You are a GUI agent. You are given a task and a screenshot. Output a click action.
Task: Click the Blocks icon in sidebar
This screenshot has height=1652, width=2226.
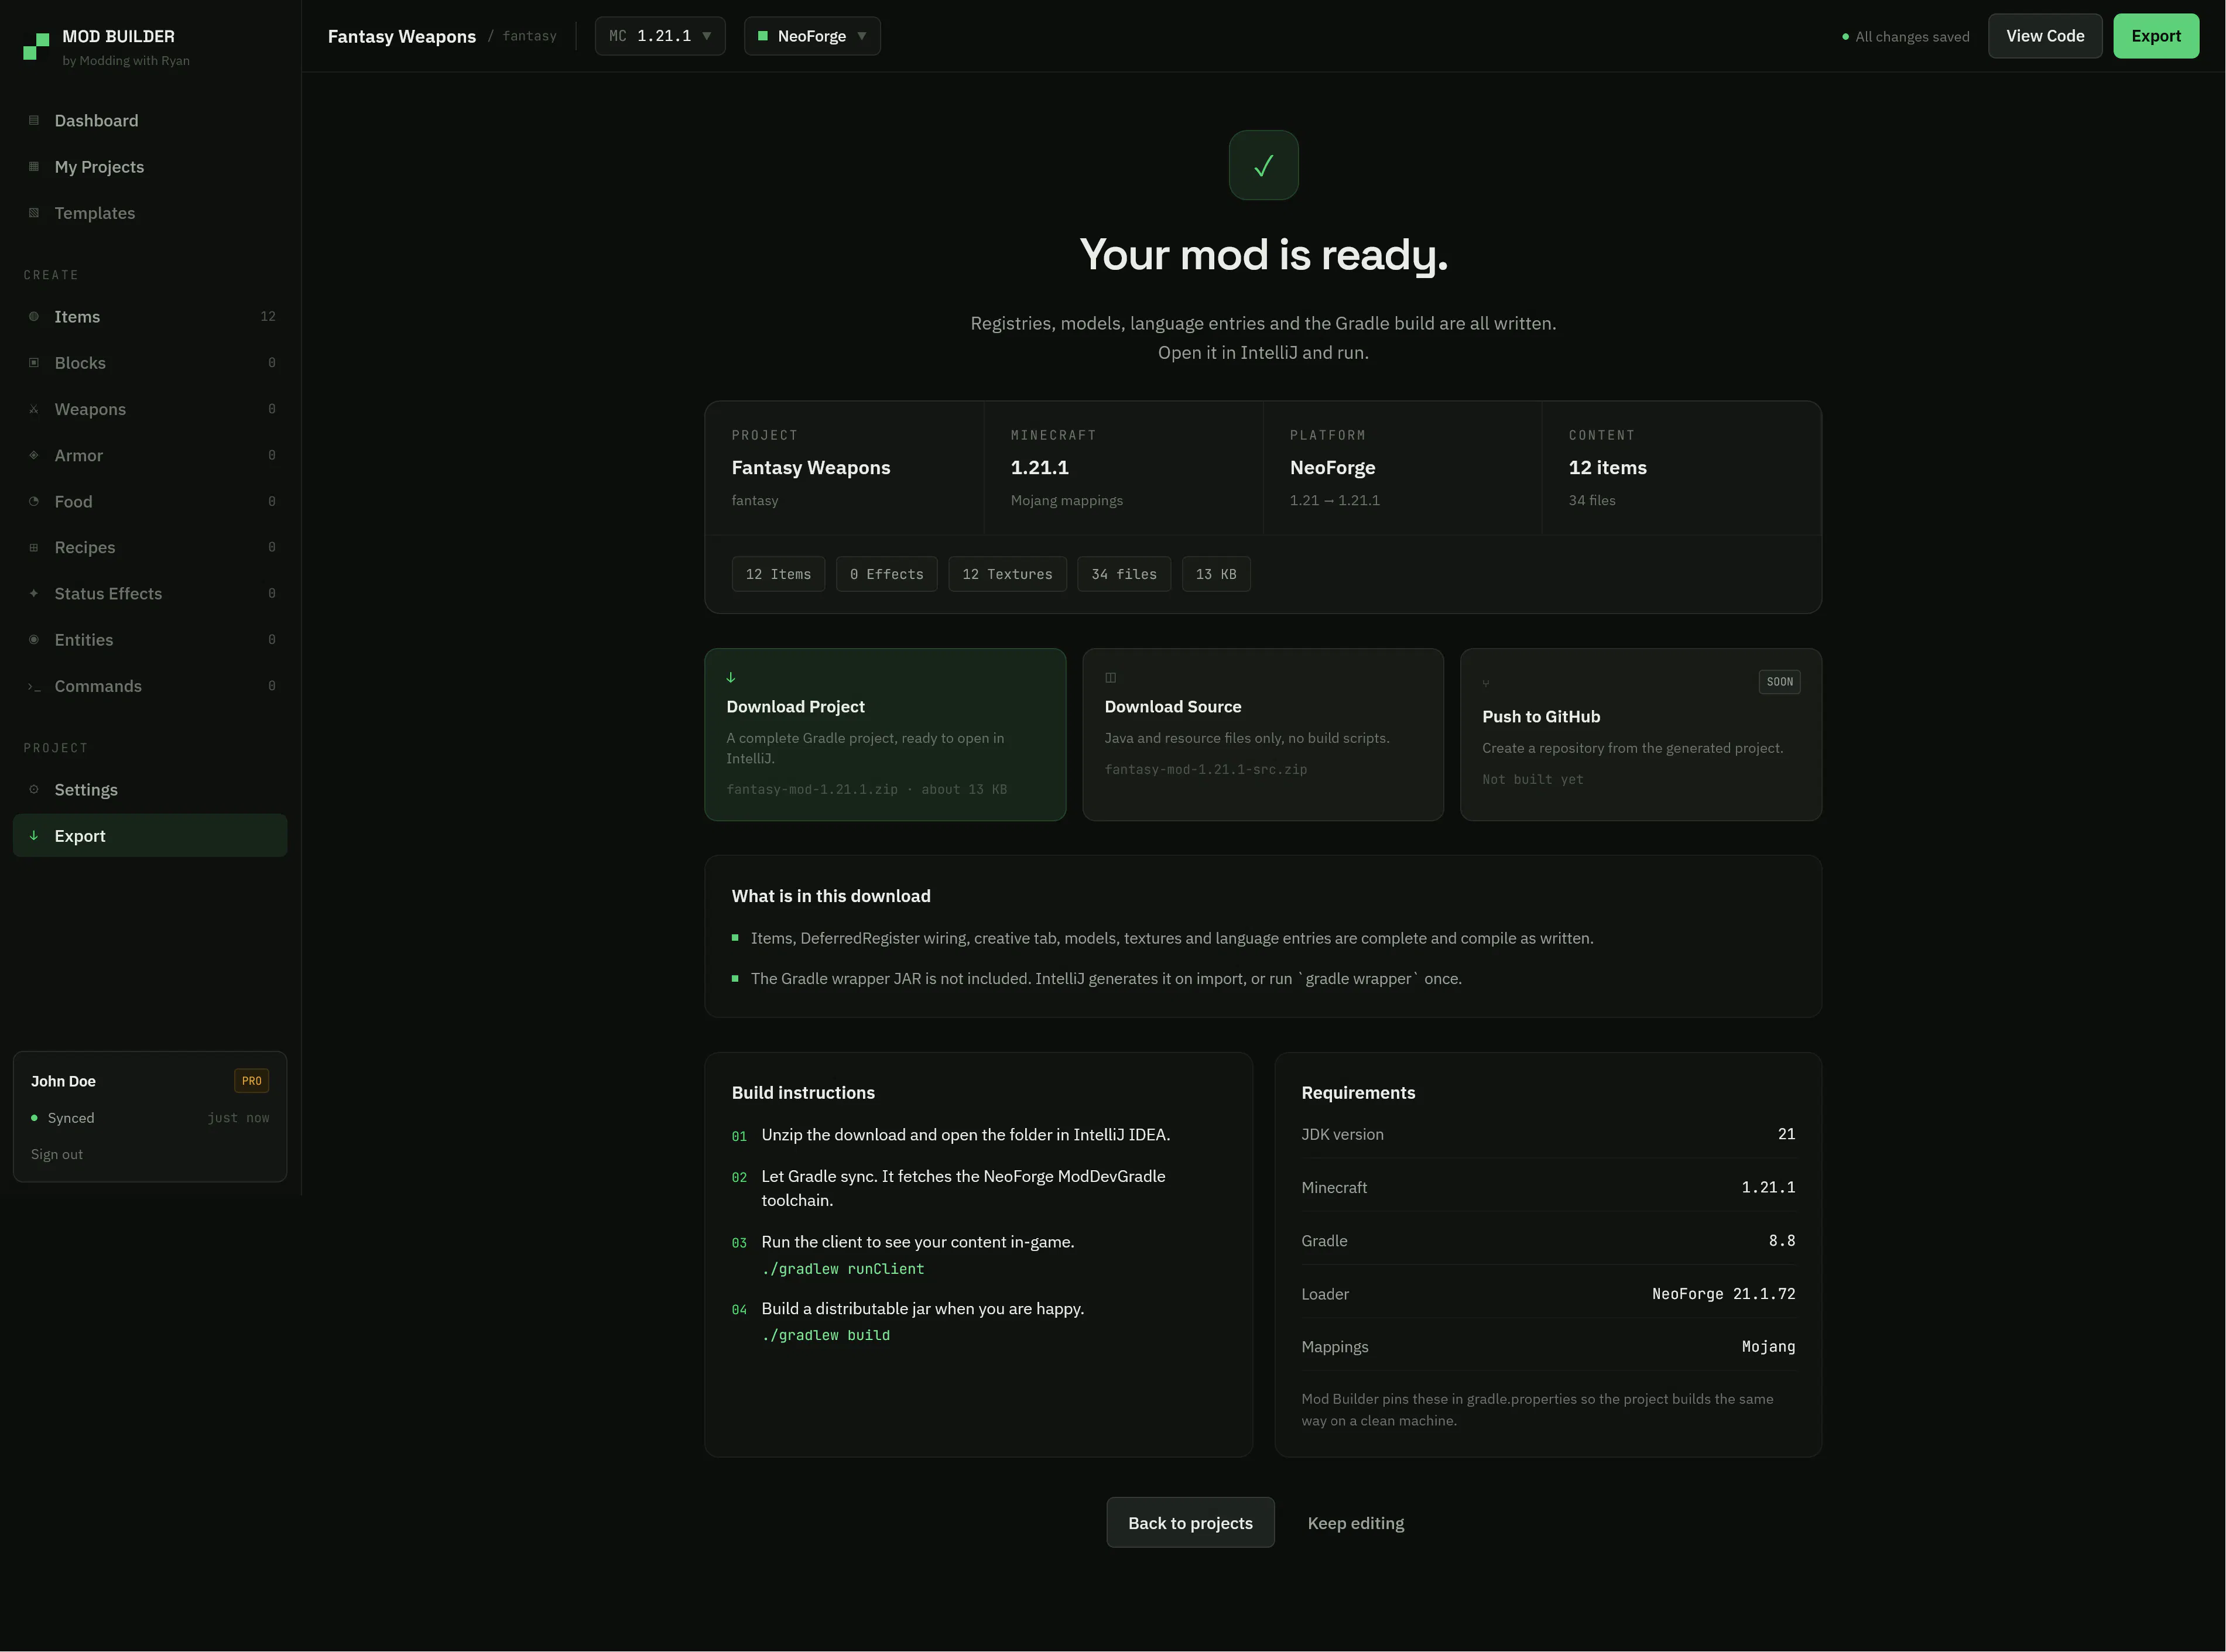34,362
